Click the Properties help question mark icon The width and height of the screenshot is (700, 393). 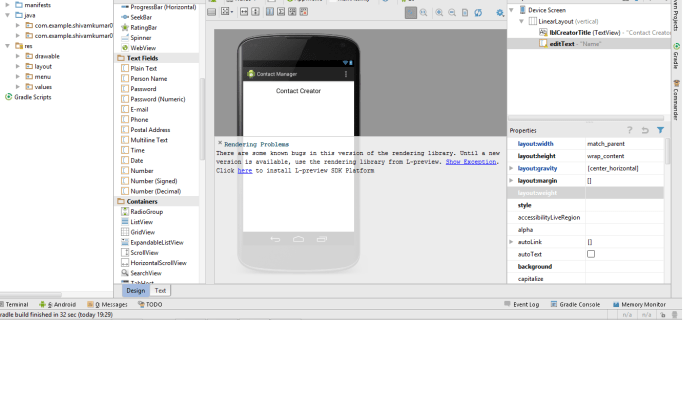(x=629, y=130)
